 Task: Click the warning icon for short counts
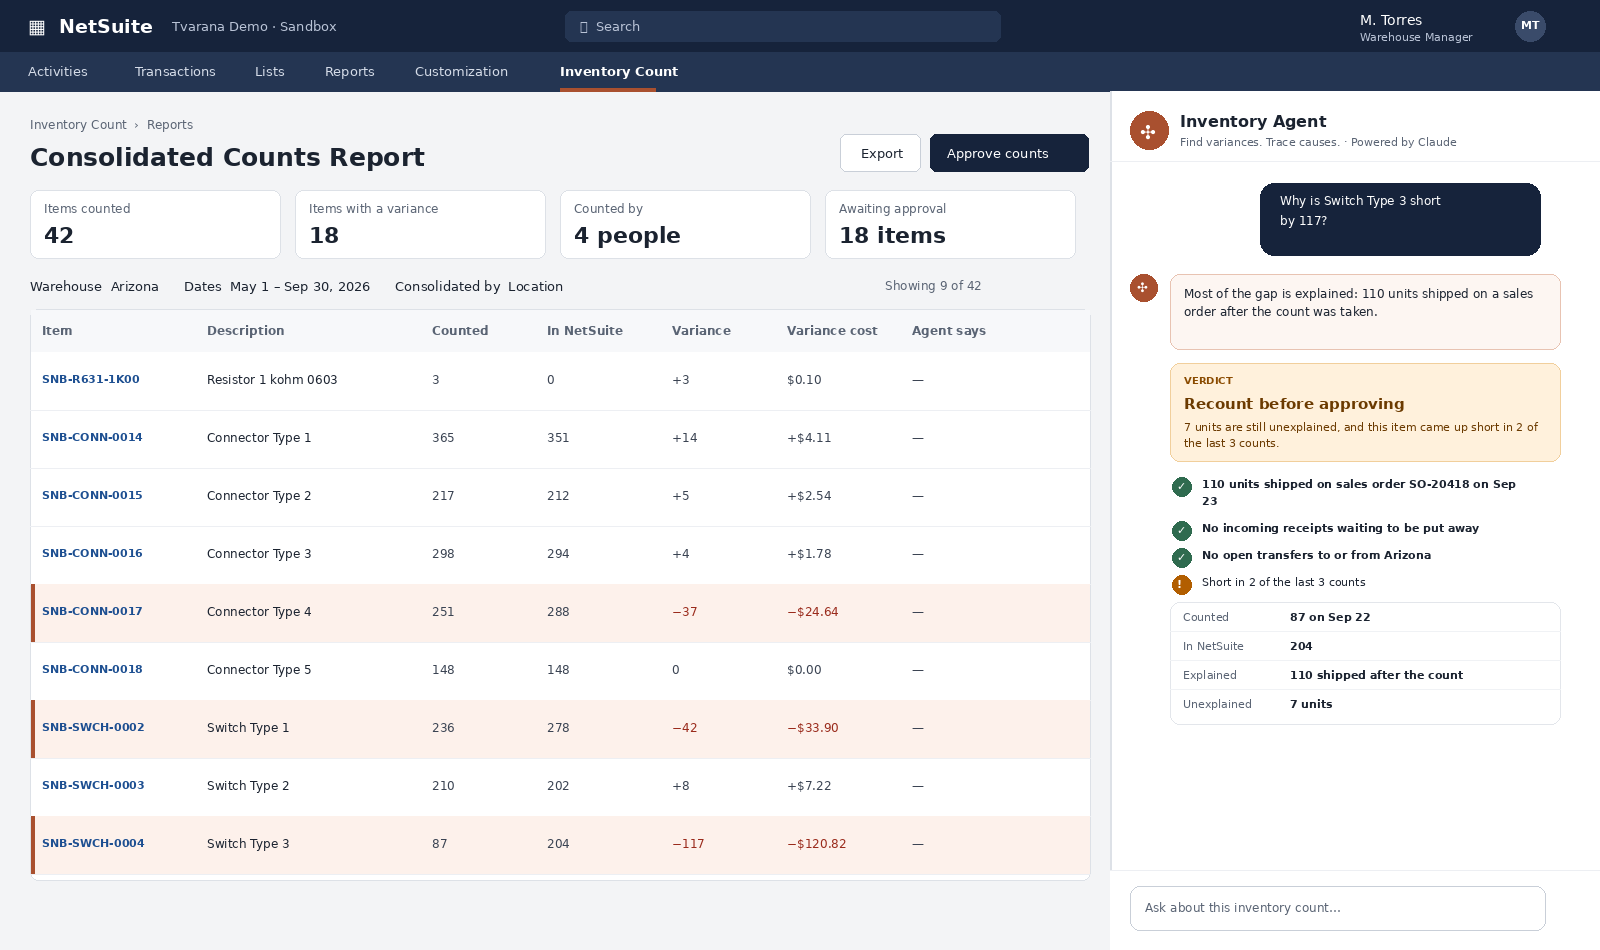pyautogui.click(x=1182, y=584)
